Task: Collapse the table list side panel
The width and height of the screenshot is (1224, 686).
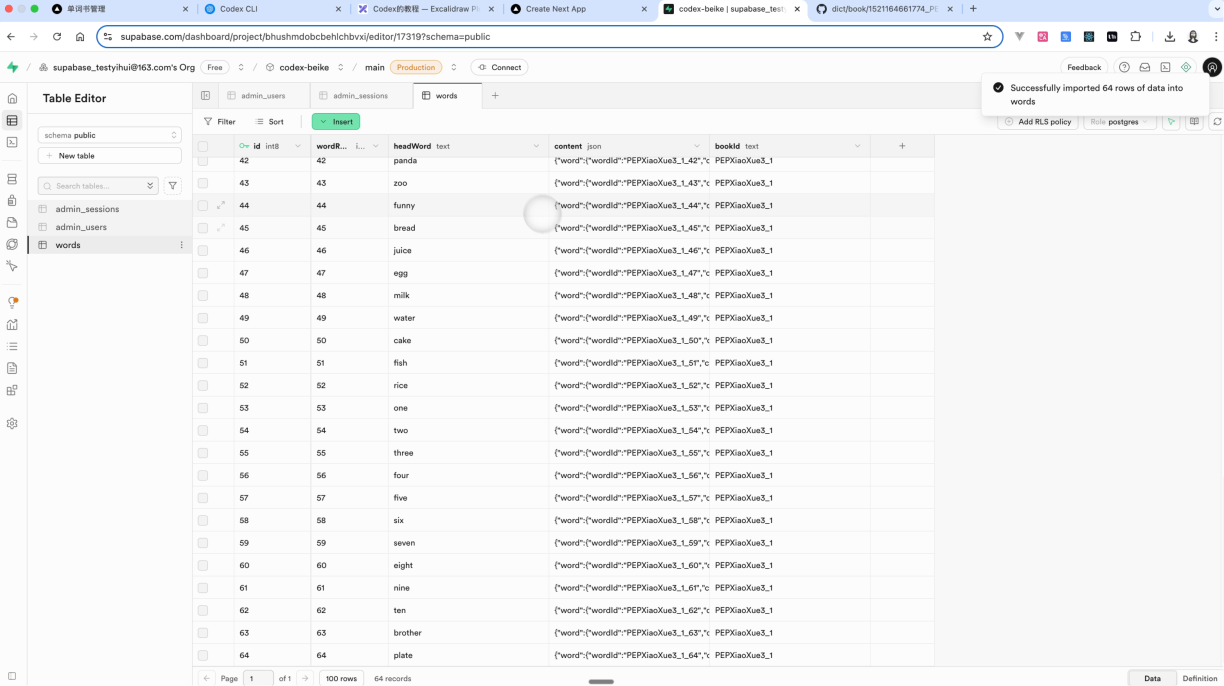Action: [x=205, y=96]
